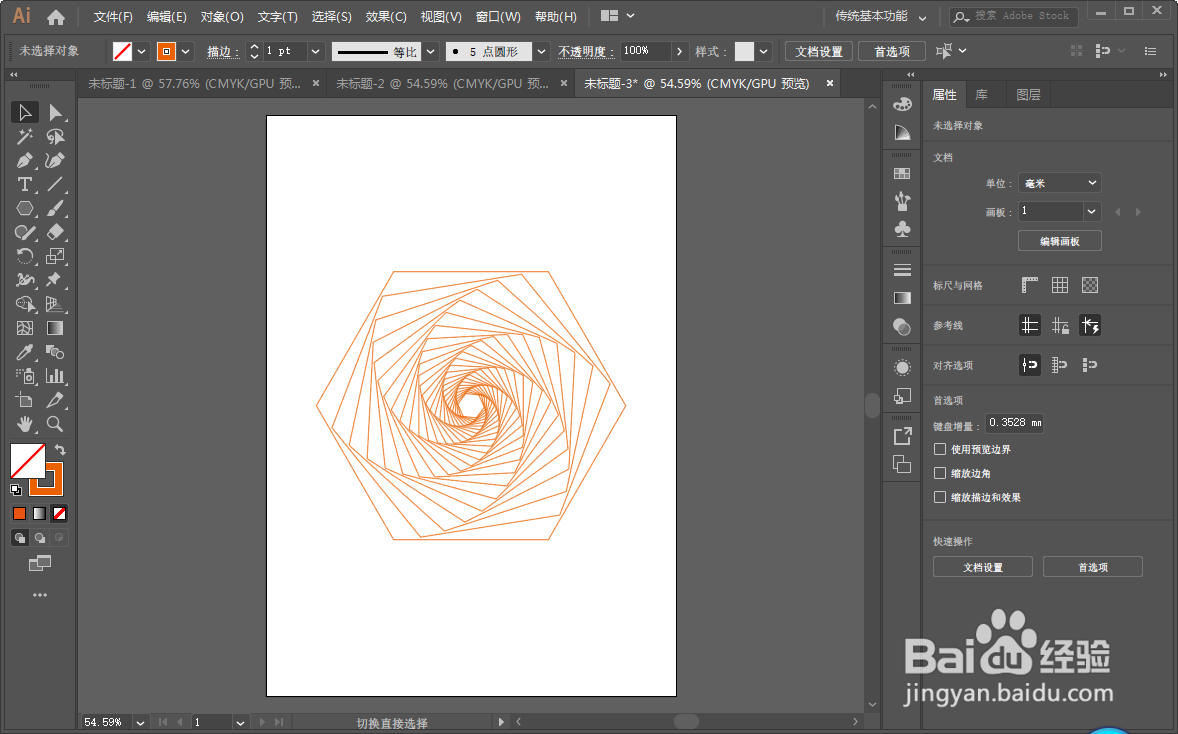1178x734 pixels.
Task: Select the Rotate tool
Action: [x=25, y=256]
